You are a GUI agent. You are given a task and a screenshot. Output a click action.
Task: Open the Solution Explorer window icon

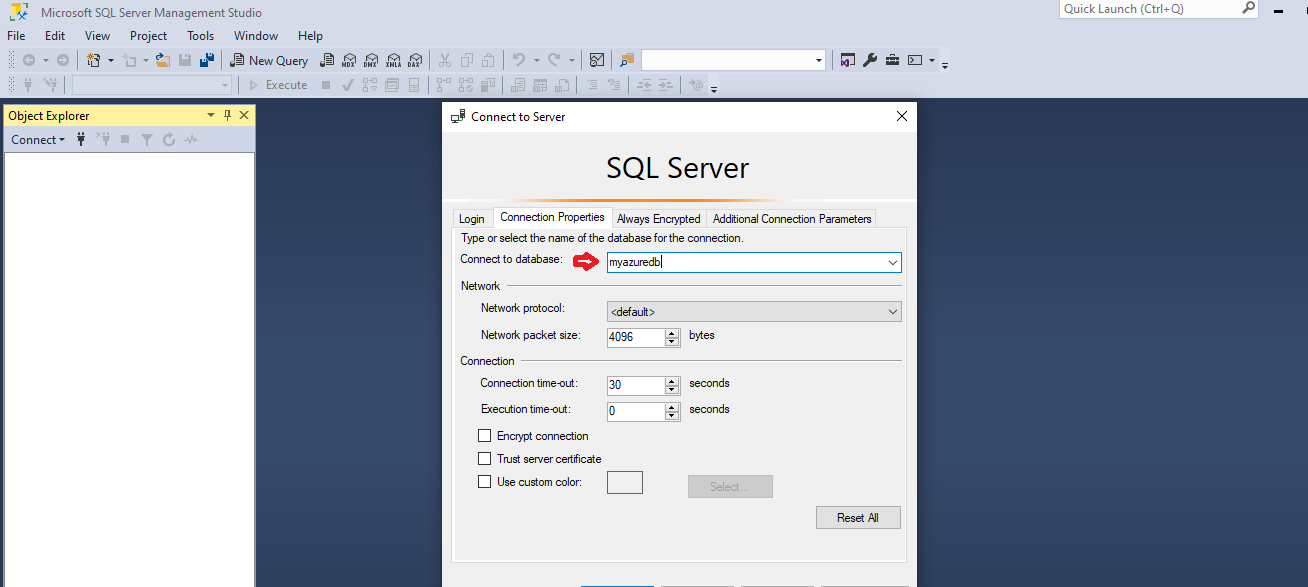click(848, 60)
